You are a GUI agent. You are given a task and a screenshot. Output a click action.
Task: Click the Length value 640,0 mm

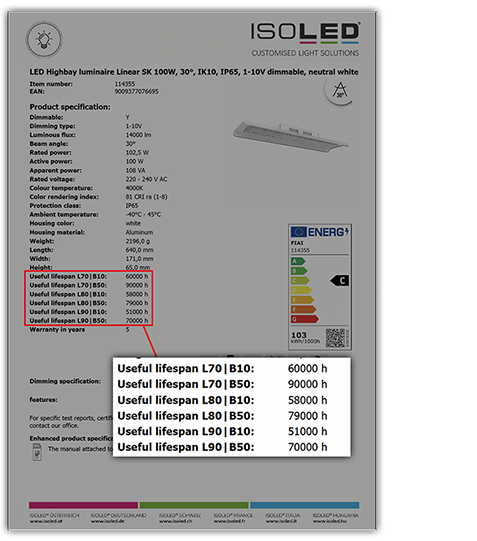[139, 250]
